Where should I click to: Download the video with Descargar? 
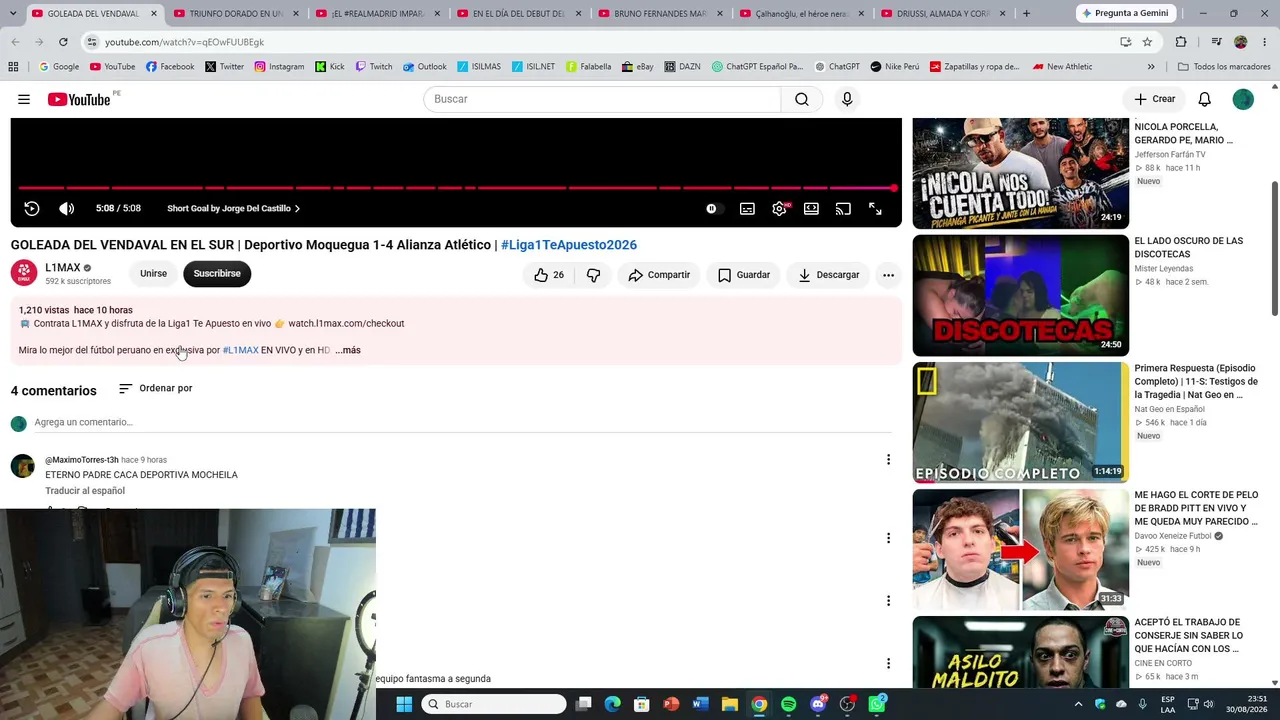(828, 275)
